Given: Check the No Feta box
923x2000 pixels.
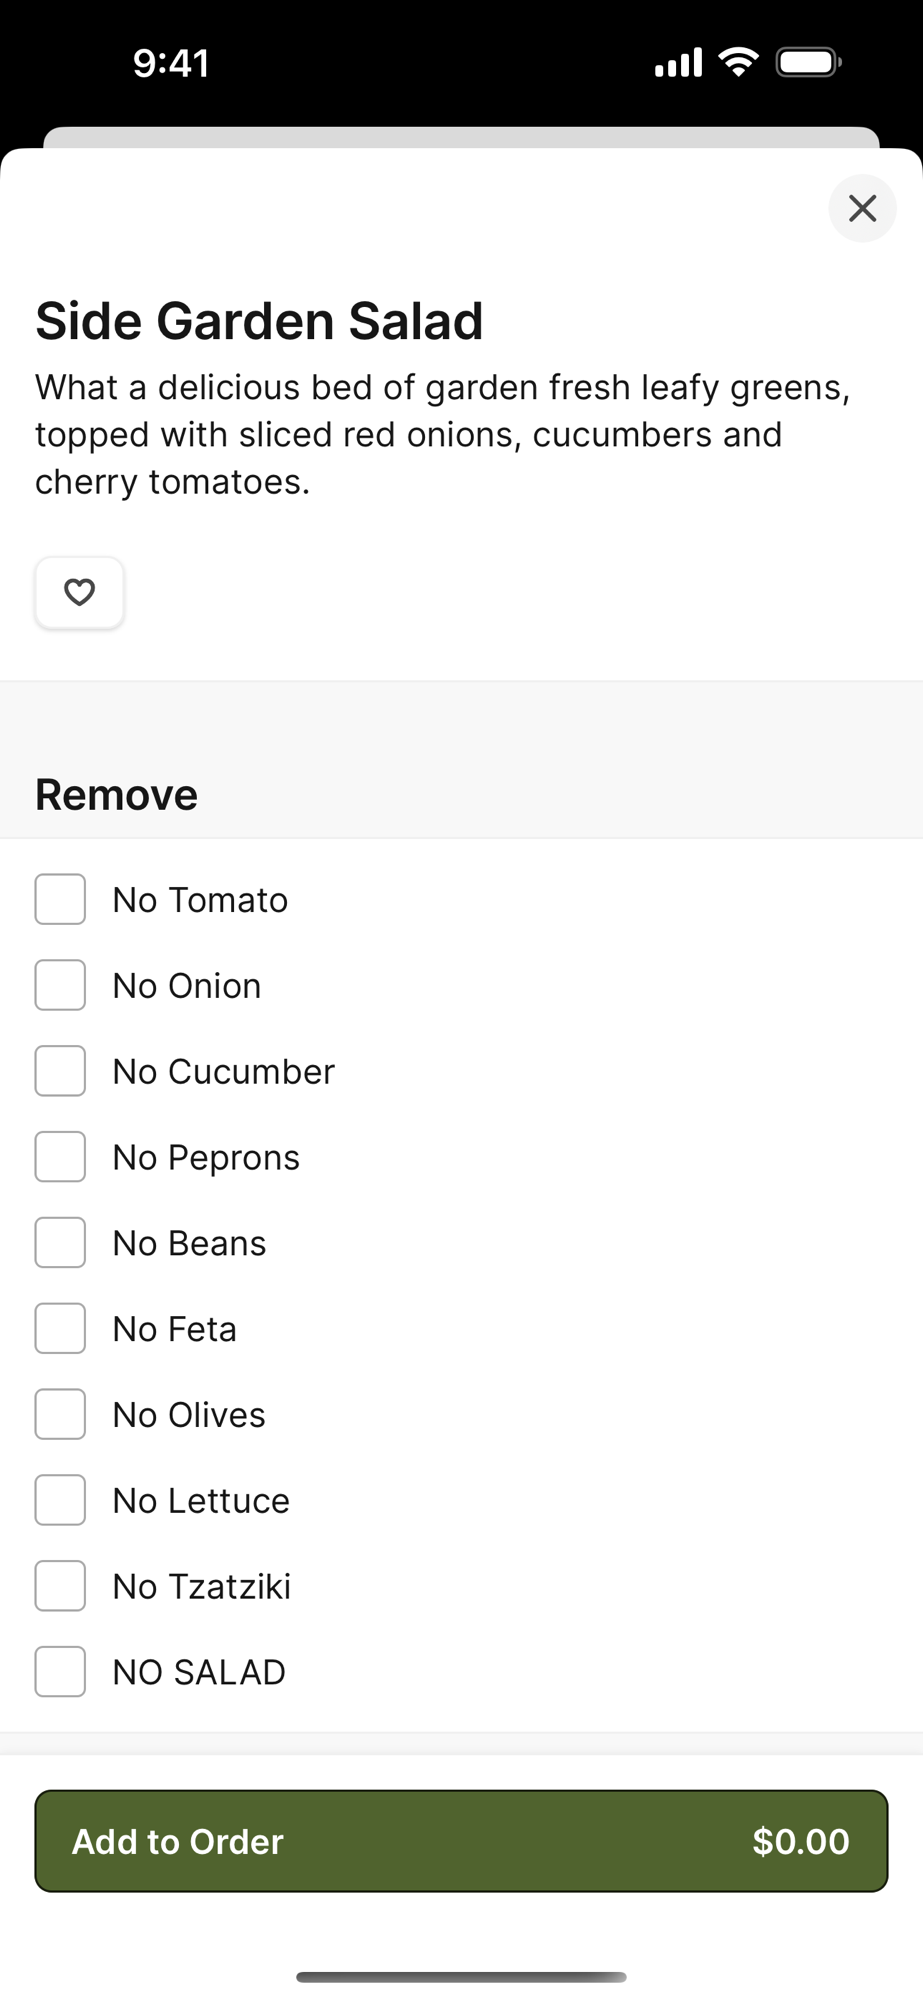Looking at the screenshot, I should [60, 1329].
